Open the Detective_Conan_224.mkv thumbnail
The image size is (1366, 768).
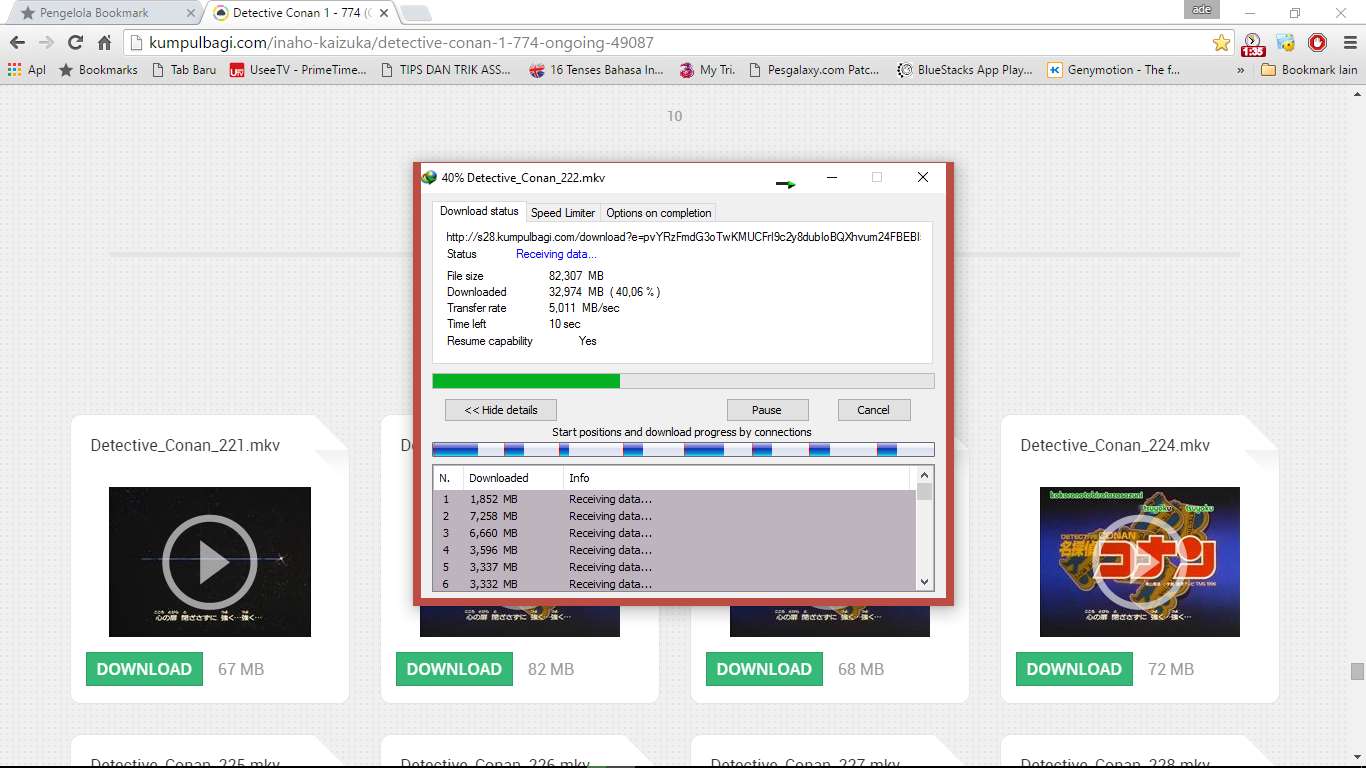click(1140, 562)
